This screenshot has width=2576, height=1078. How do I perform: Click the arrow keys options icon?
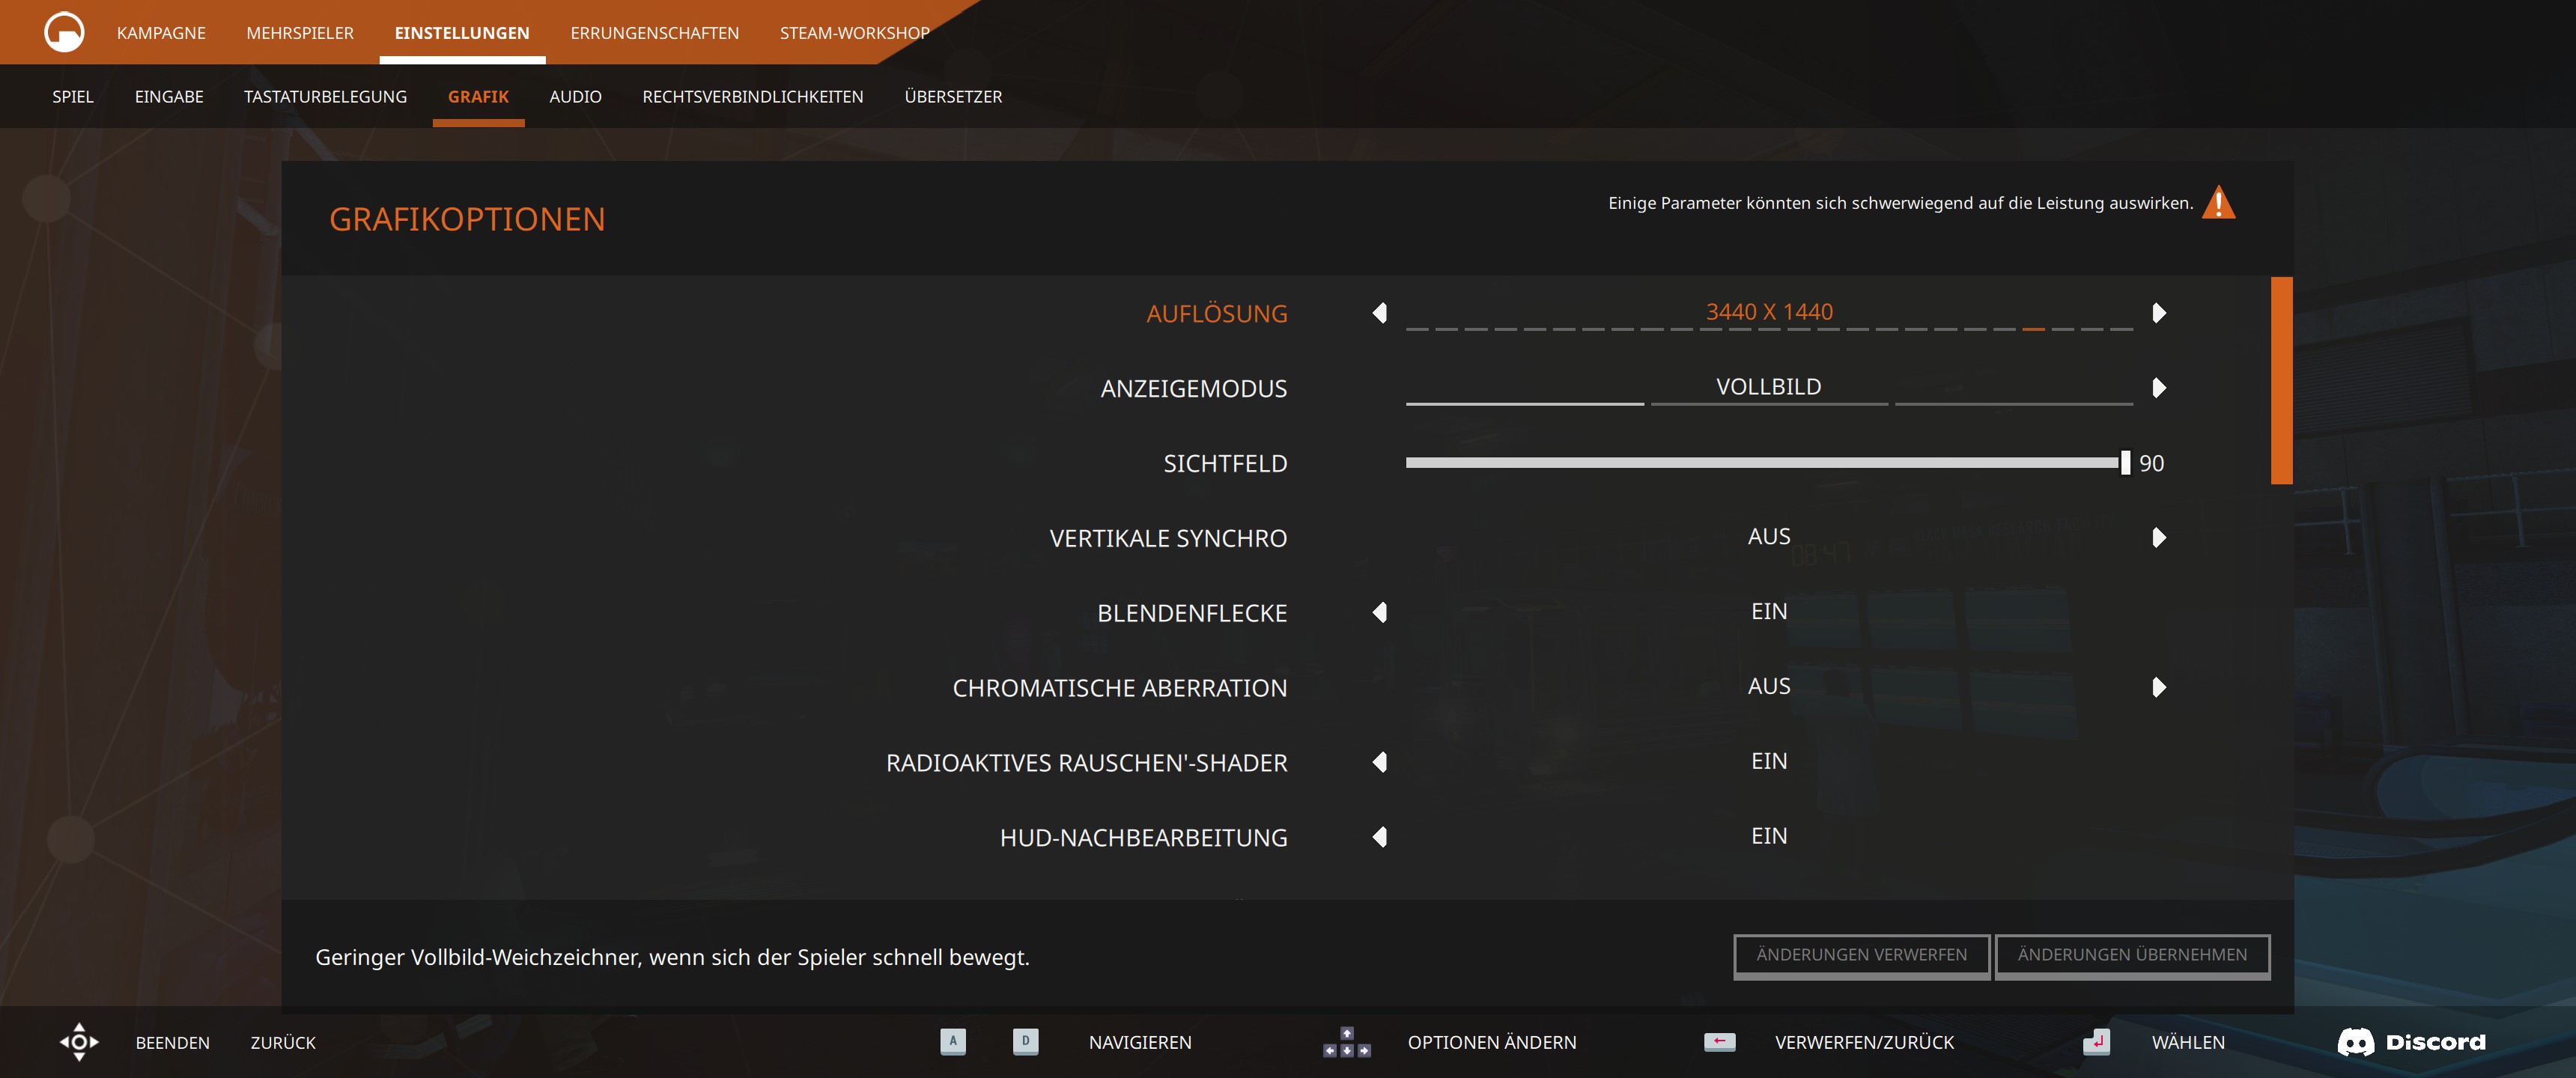pos(1346,1042)
